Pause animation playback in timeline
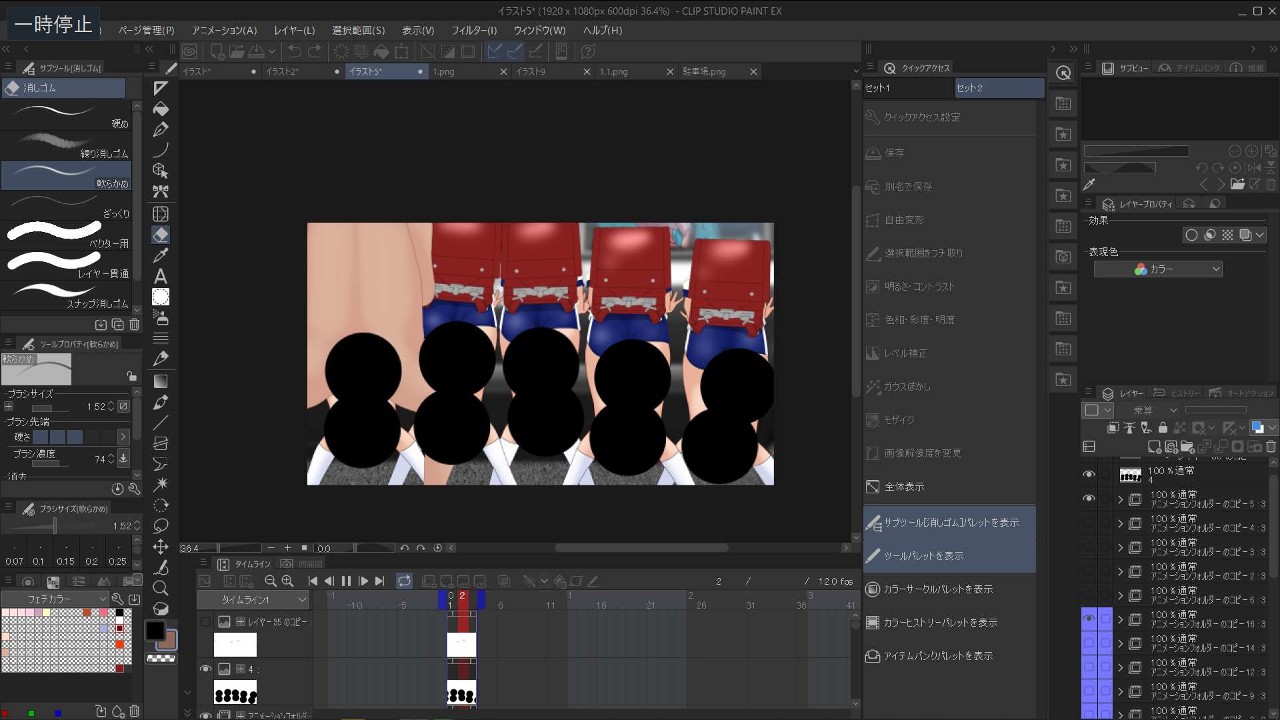Viewport: 1280px width, 720px height. pos(346,581)
